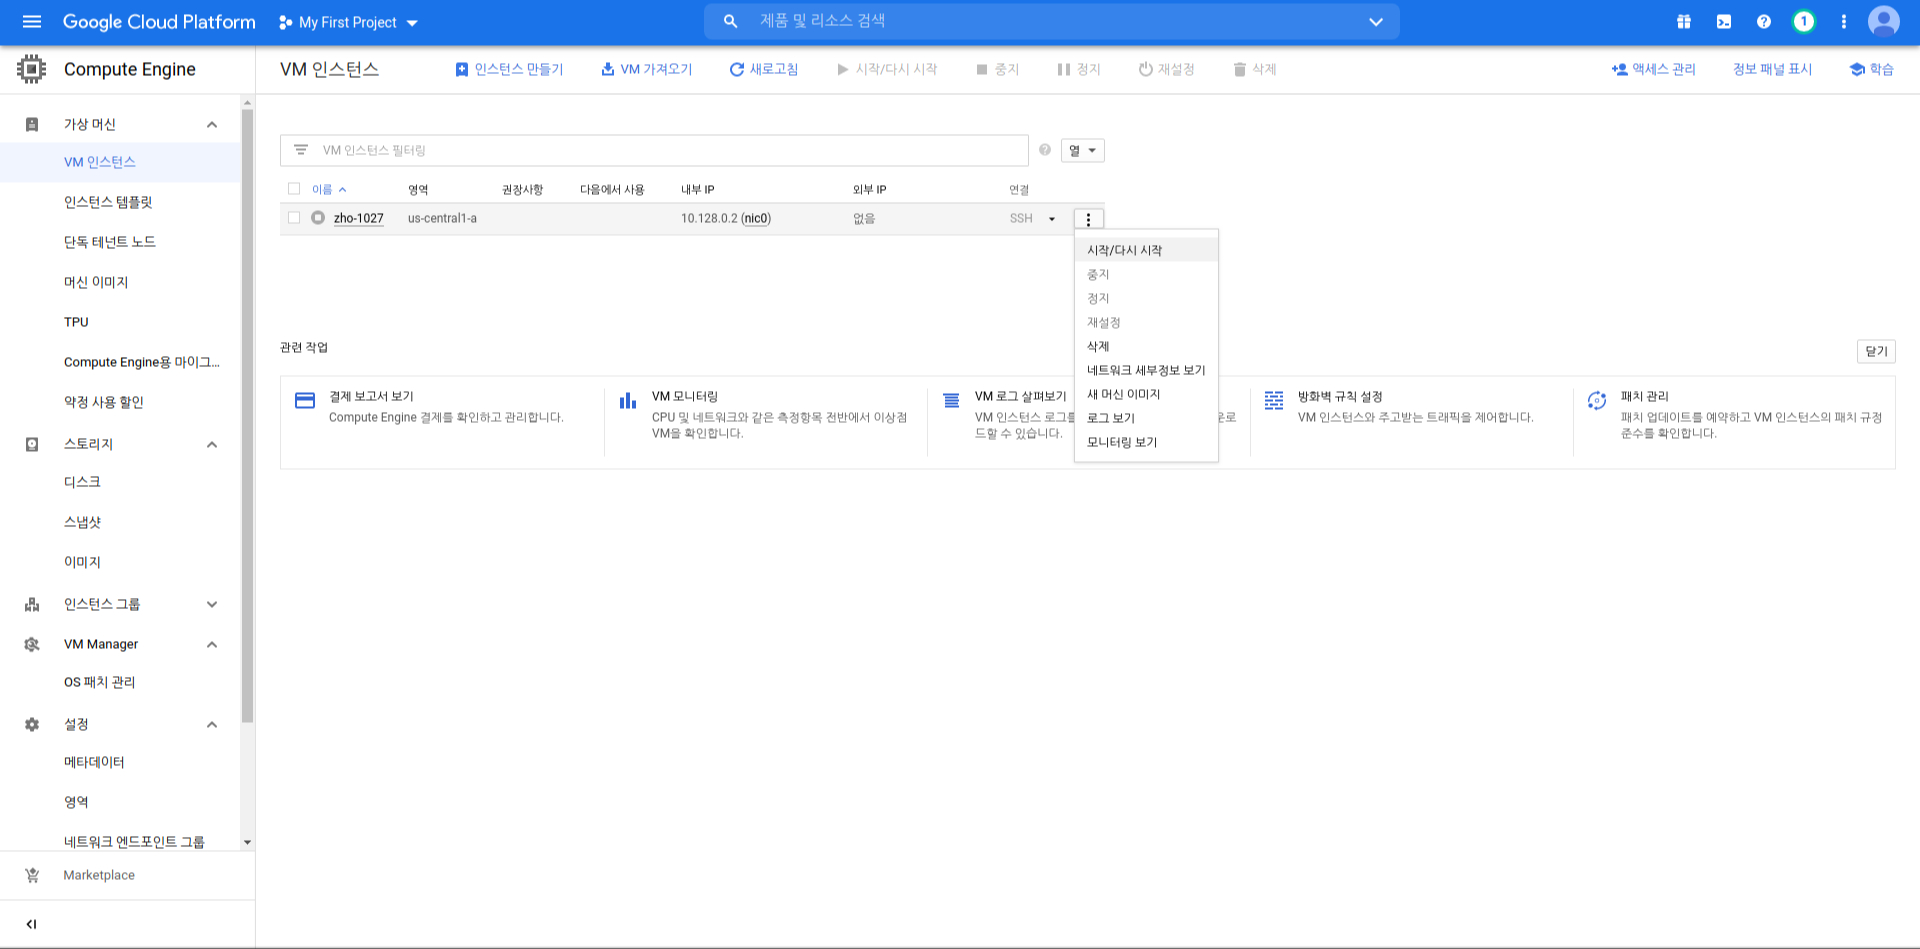Viewport: 1920px width, 949px height.
Task: Open the My First Project selector dropdown
Action: coord(348,22)
